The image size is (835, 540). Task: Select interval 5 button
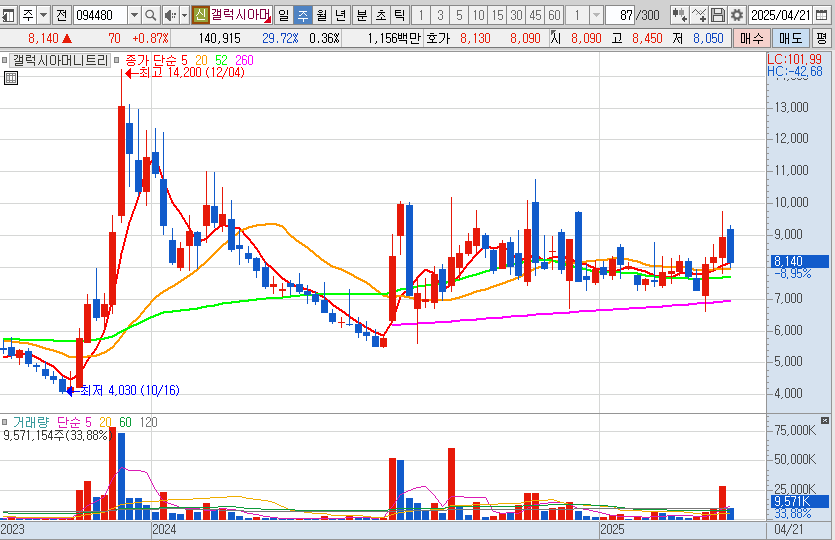click(459, 15)
